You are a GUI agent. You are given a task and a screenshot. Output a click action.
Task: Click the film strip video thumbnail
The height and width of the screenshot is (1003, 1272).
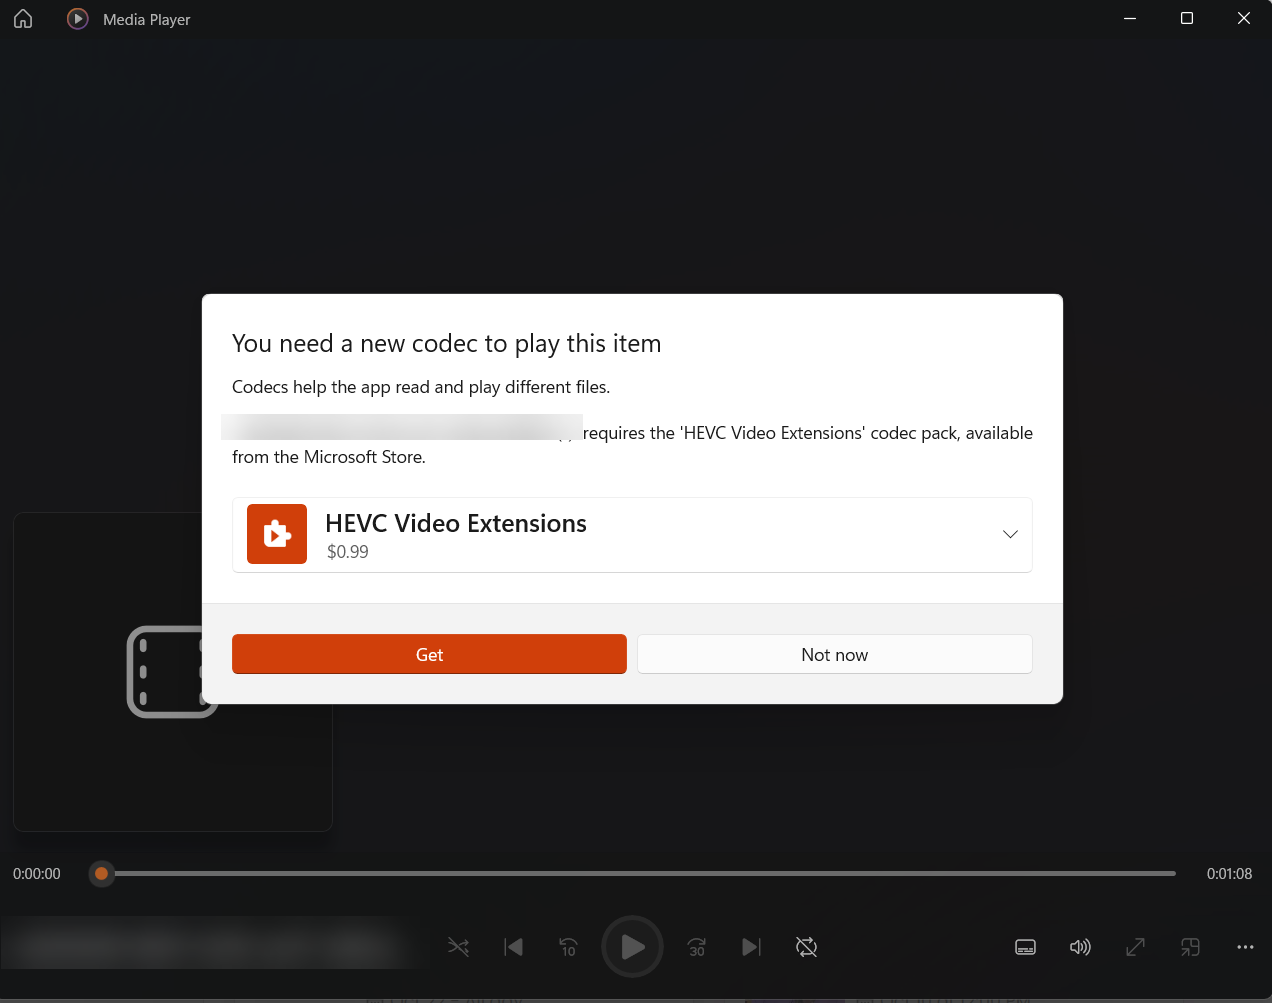pyautogui.click(x=172, y=671)
